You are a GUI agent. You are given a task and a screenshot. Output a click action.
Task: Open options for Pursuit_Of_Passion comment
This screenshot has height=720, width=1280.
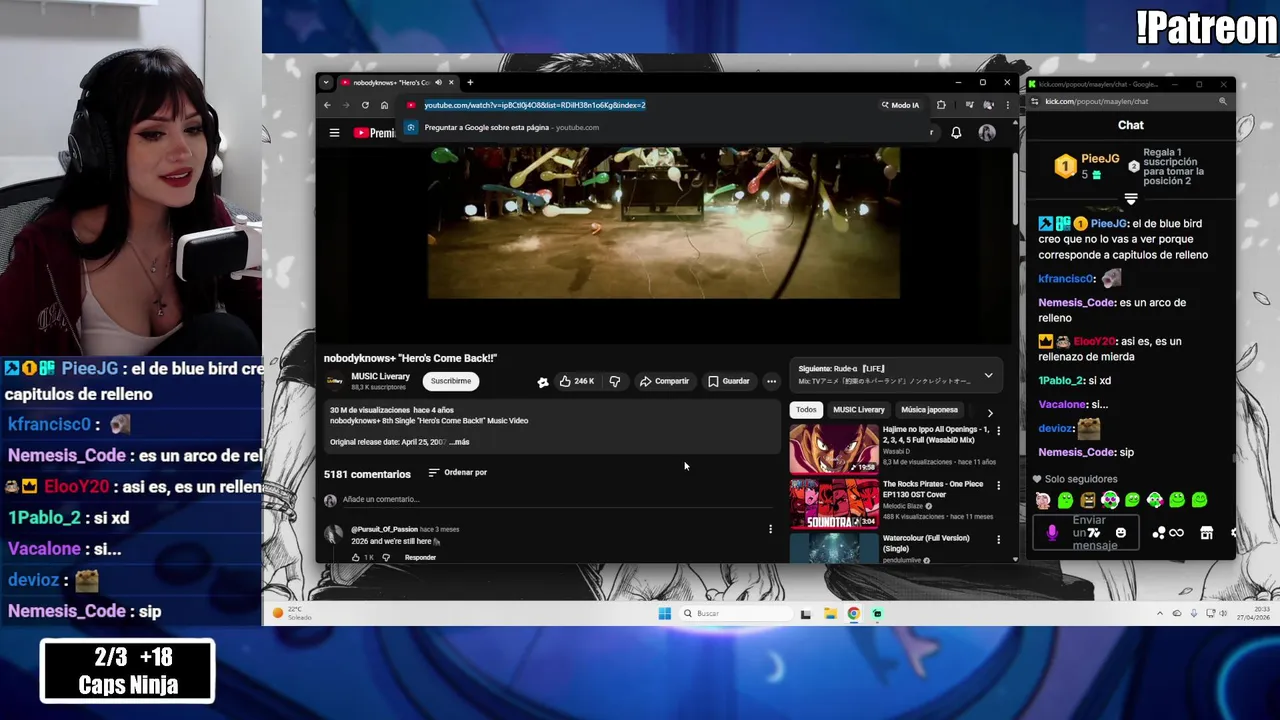point(770,529)
